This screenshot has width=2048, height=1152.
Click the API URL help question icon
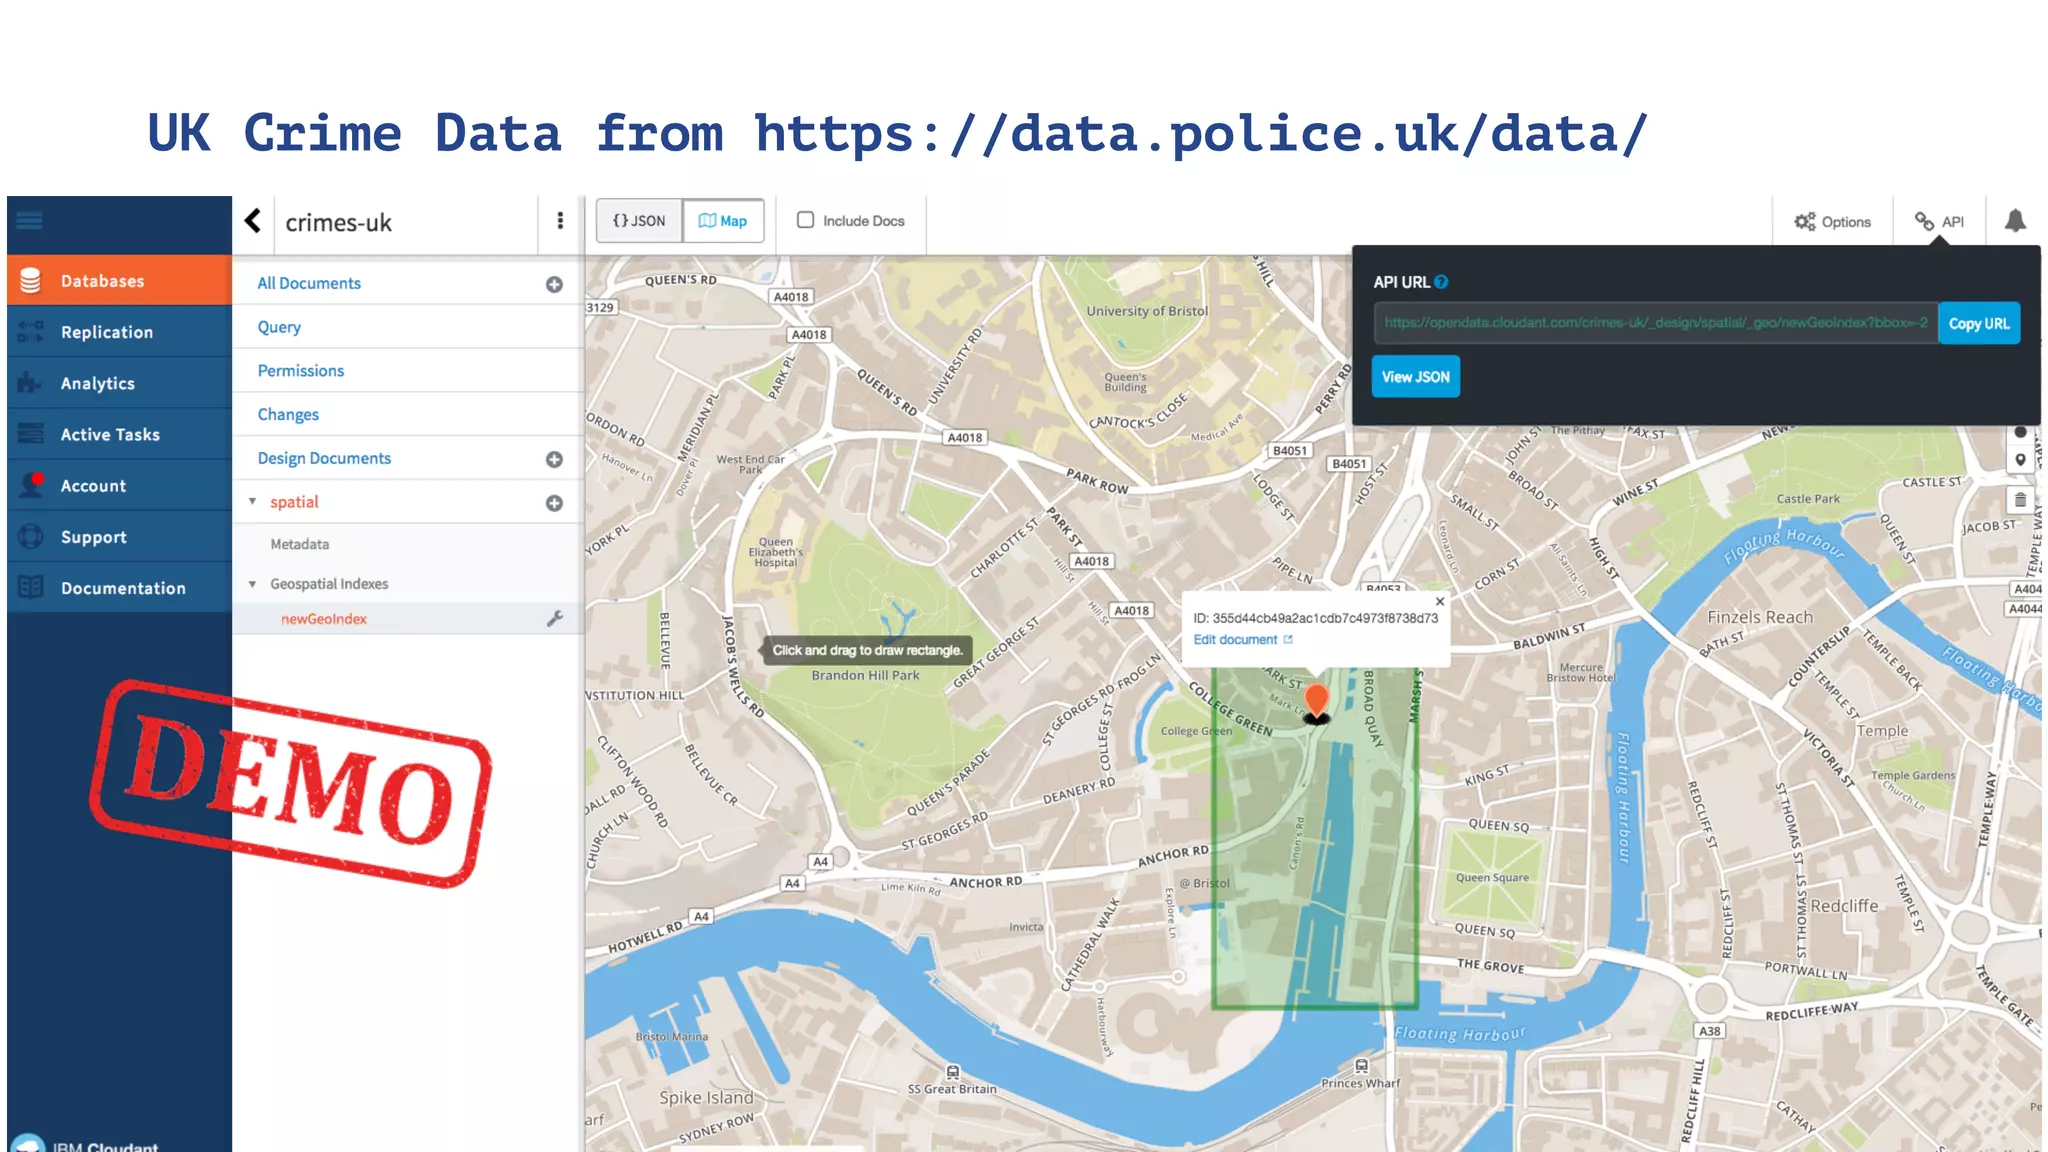[x=1441, y=282]
